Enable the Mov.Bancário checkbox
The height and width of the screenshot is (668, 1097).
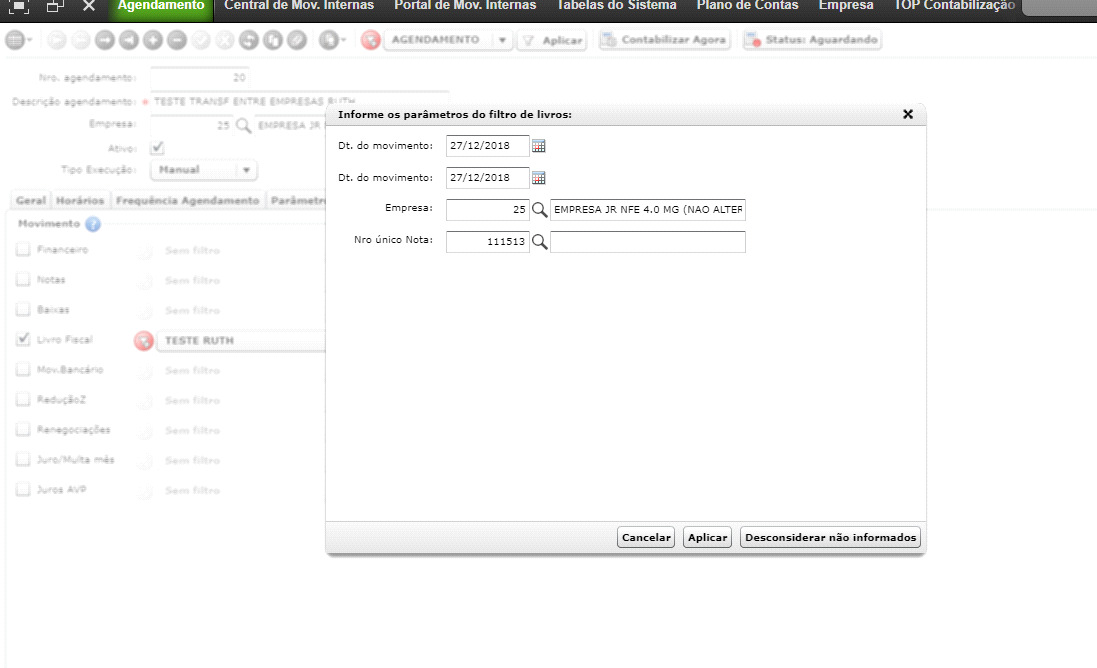(23, 369)
